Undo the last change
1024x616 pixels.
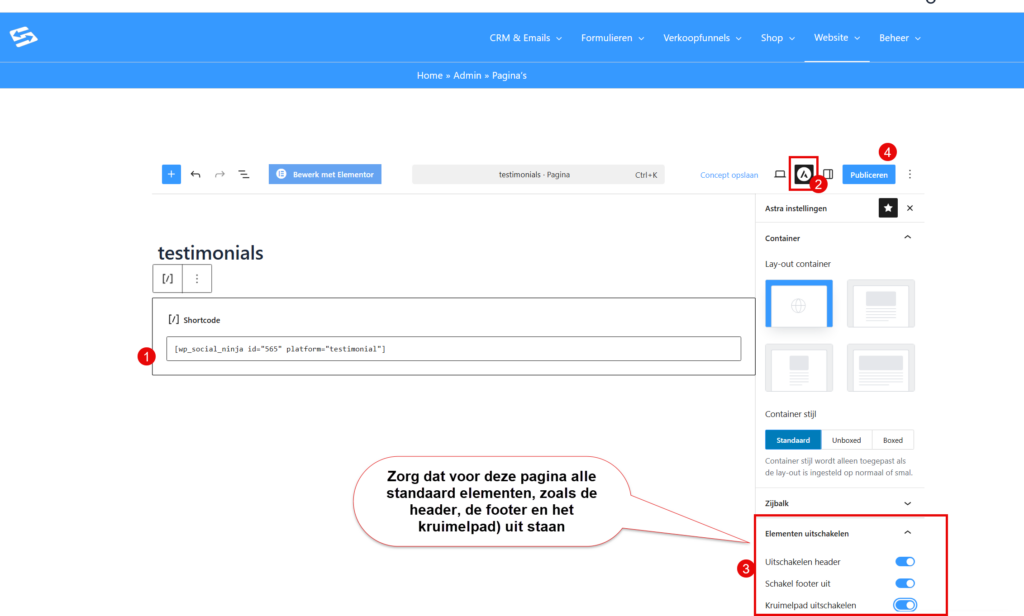click(195, 174)
